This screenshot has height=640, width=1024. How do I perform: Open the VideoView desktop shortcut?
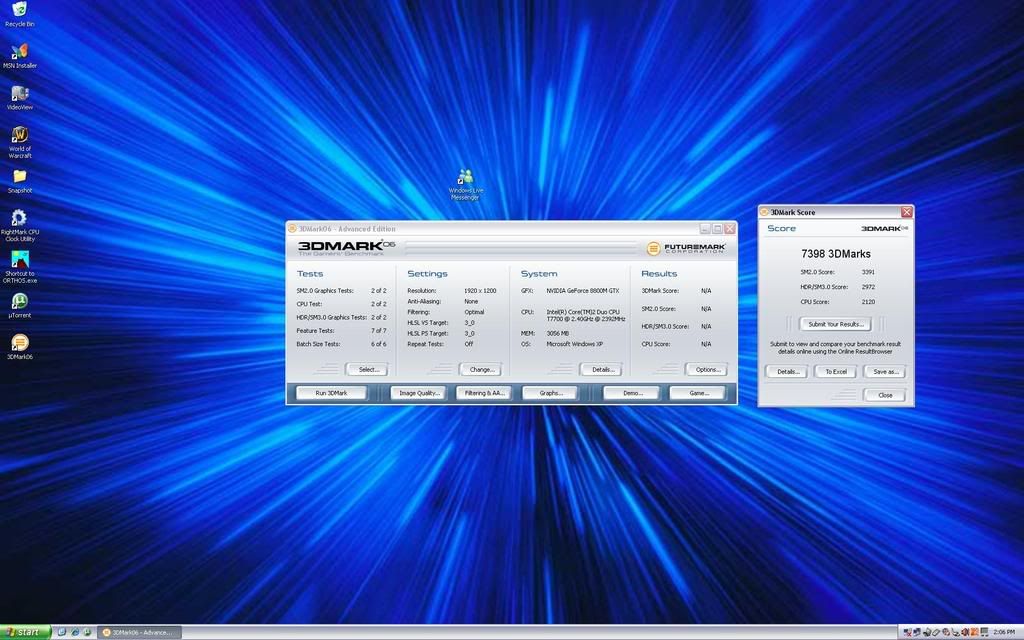(x=20, y=97)
